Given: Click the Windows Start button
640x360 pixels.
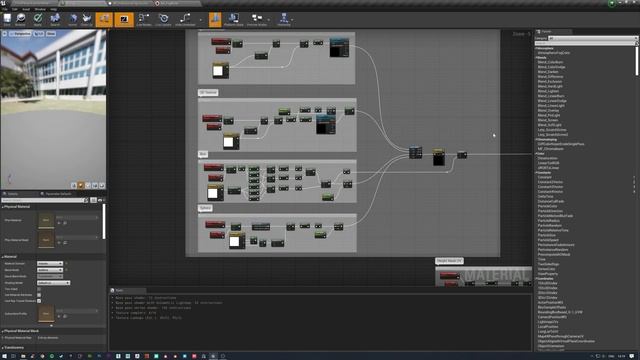Looking at the screenshot, I should [x=4, y=356].
